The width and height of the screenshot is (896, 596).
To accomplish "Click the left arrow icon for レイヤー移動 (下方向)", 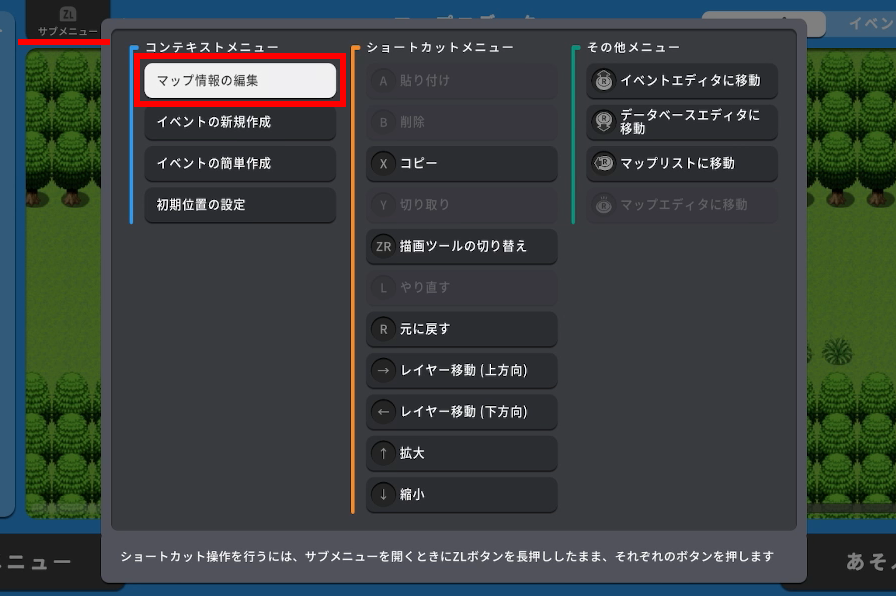I will [x=383, y=412].
